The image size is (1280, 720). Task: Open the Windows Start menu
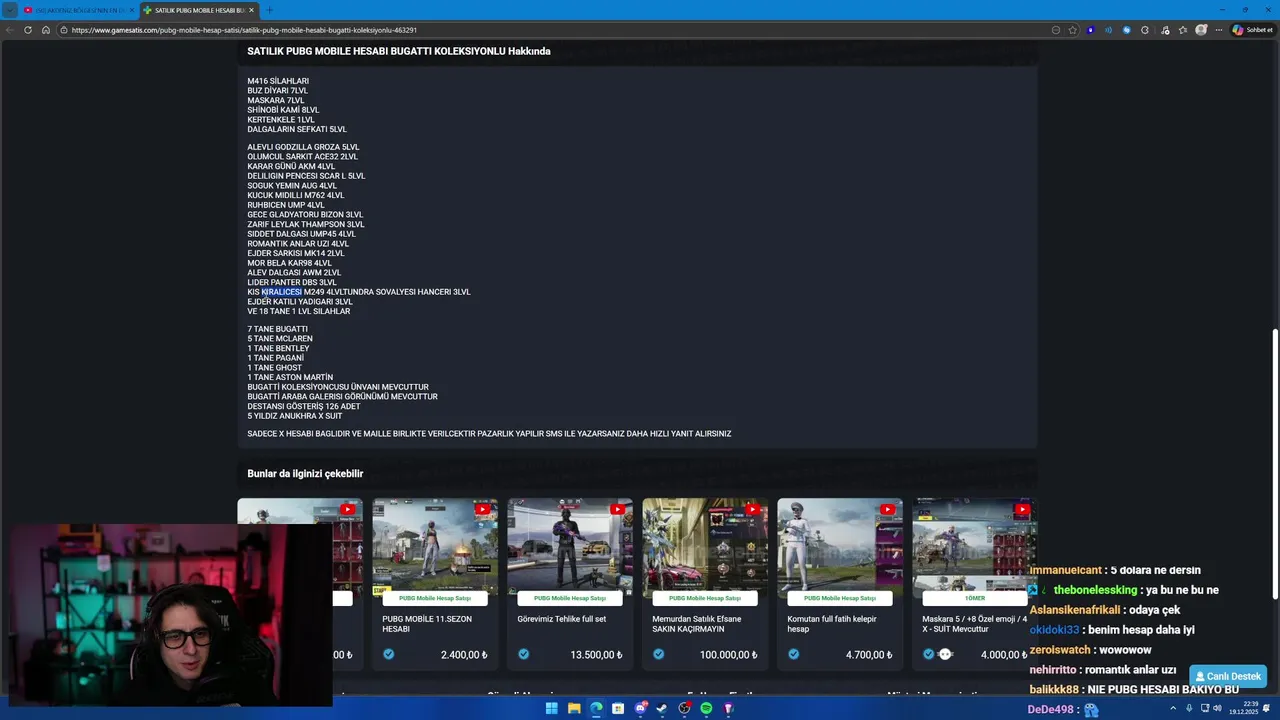[551, 708]
